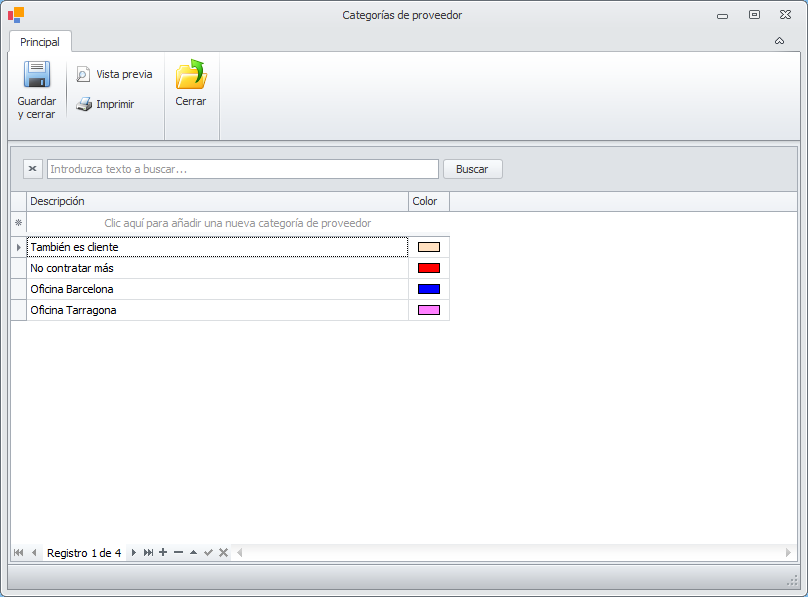Maximize the Categorías de proveedor window

pyautogui.click(x=754, y=14)
